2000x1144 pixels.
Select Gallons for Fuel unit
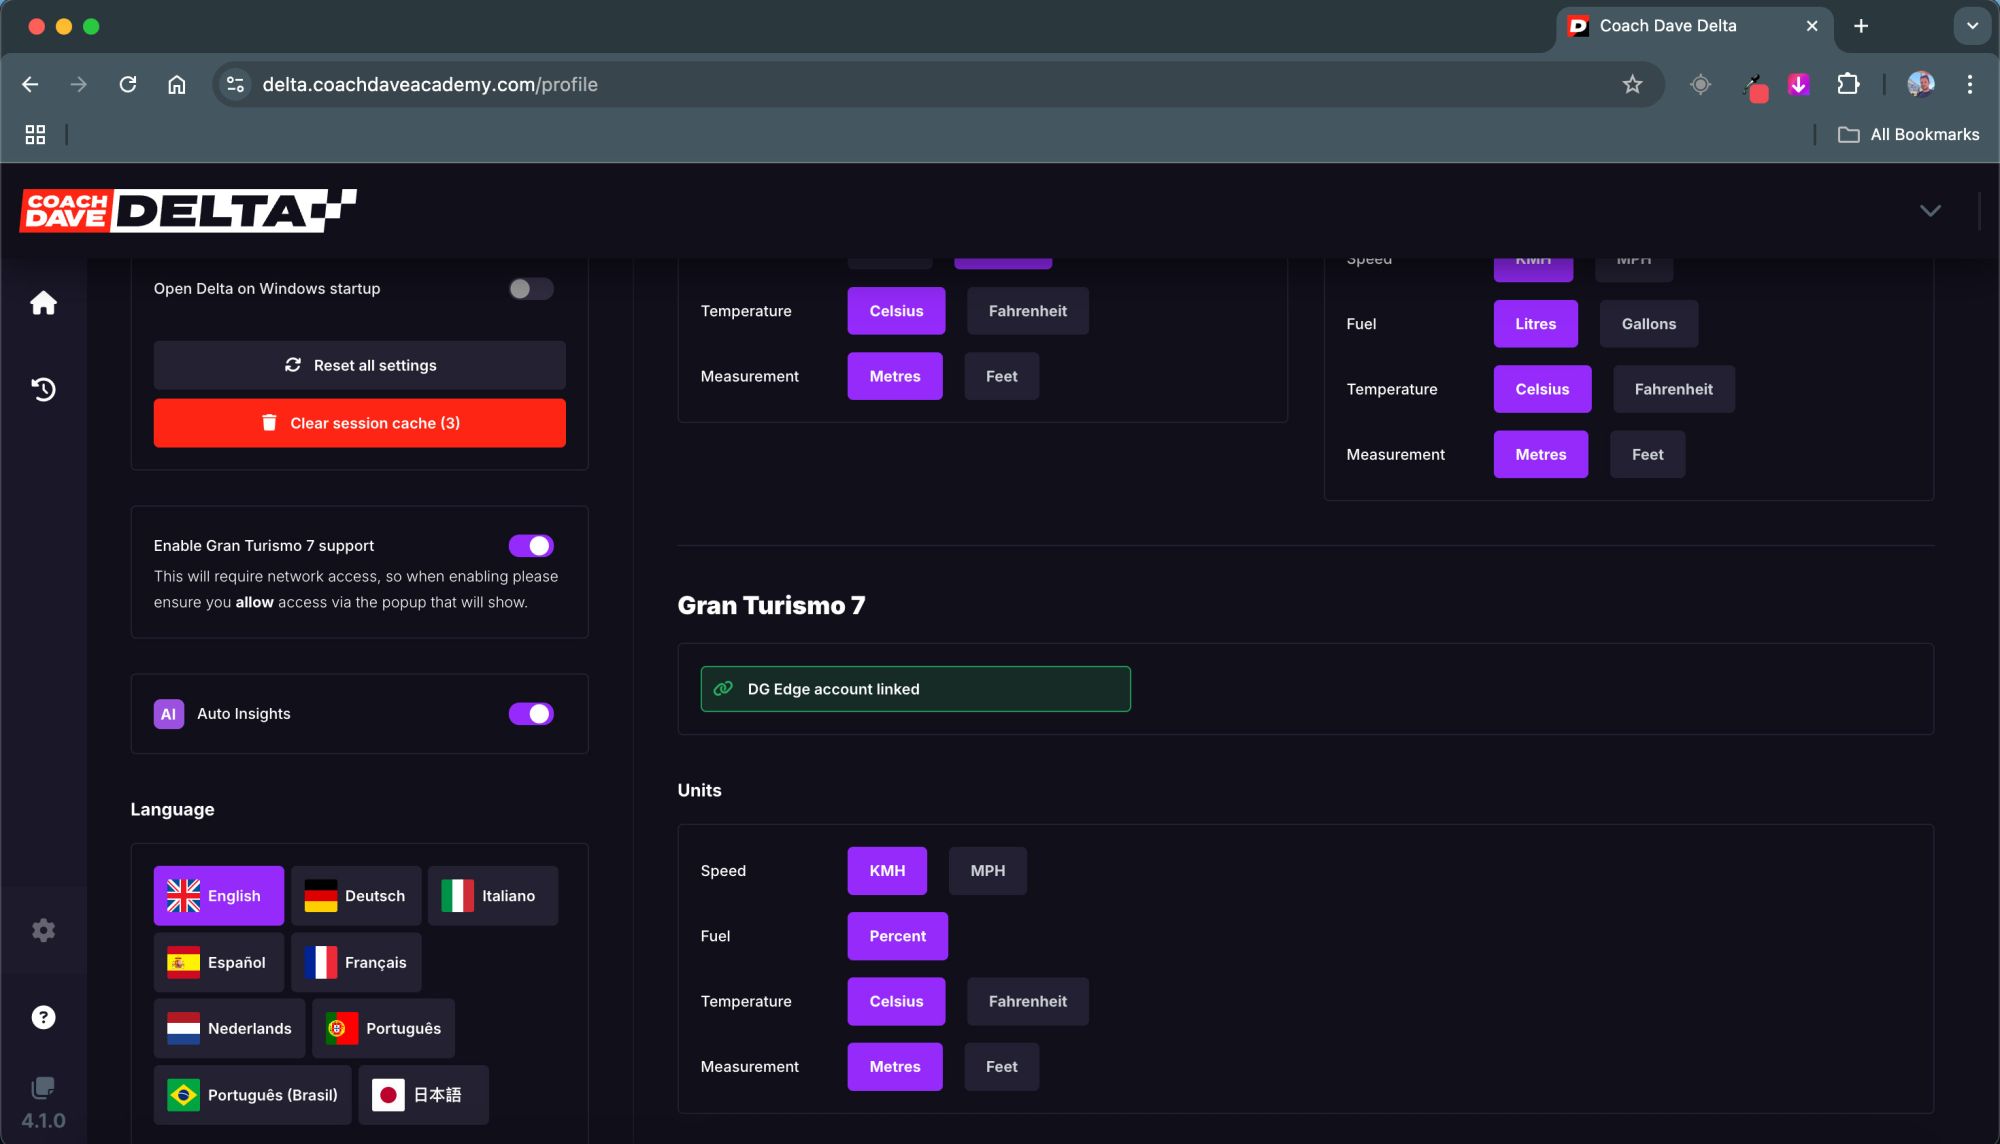1648,324
